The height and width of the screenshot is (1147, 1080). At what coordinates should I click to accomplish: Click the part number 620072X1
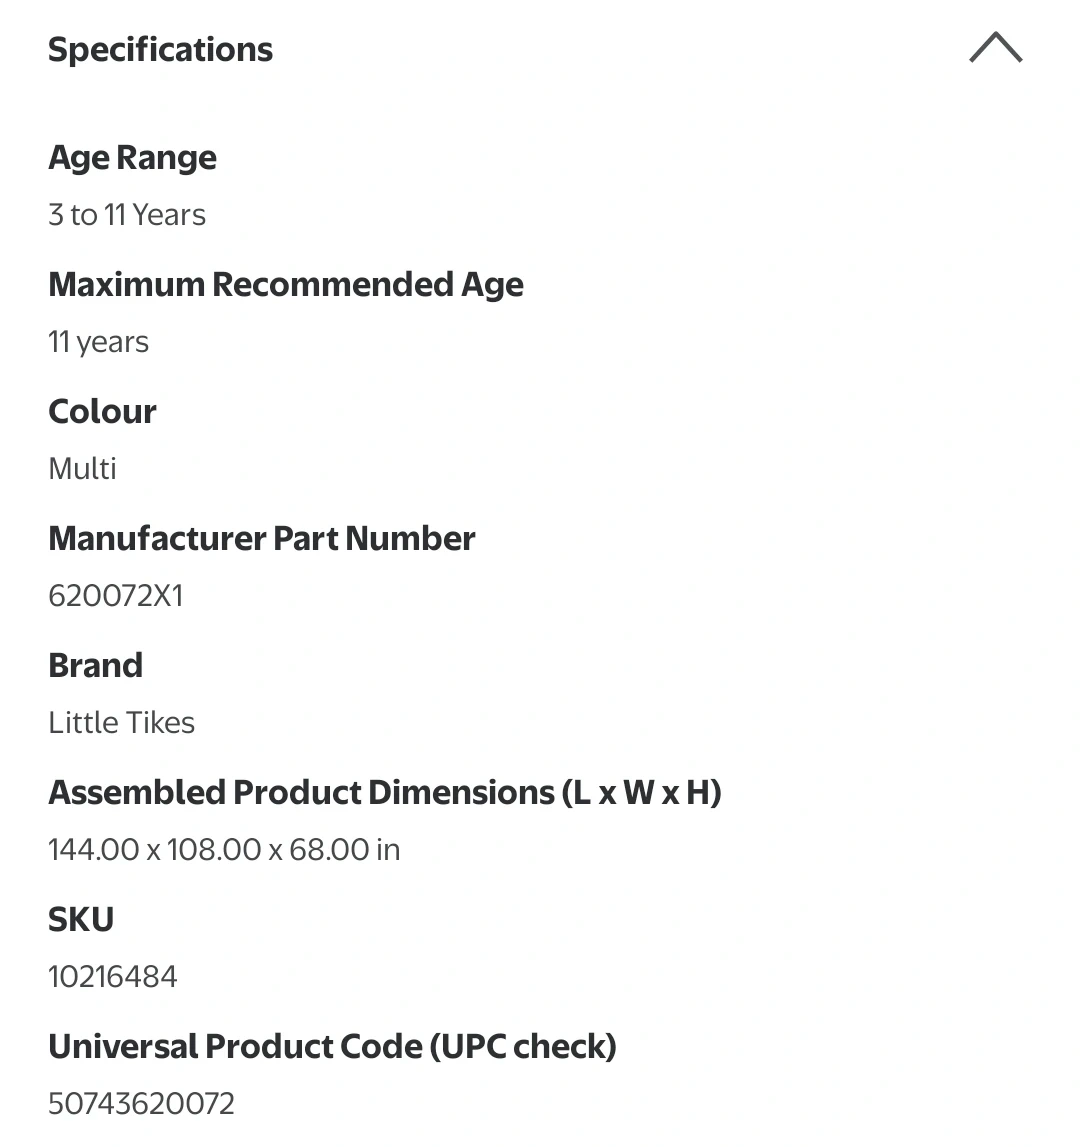116,596
